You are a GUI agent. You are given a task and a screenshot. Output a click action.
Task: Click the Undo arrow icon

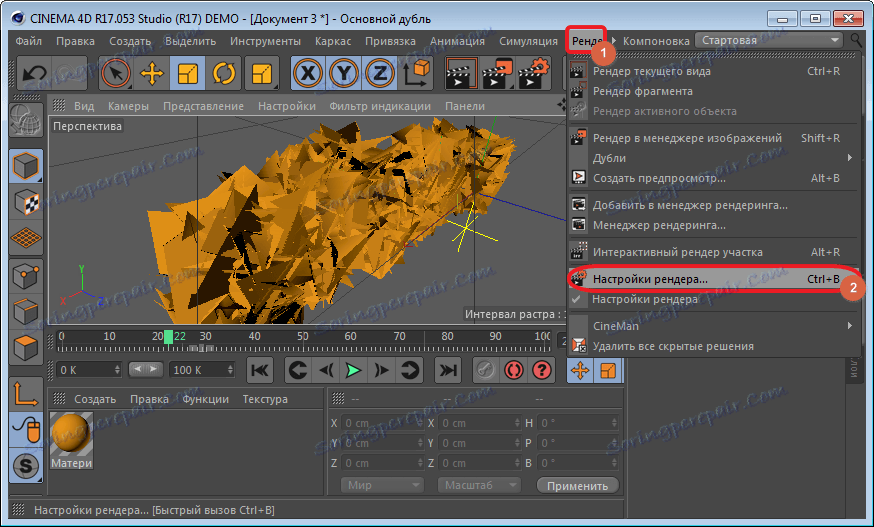(35, 73)
